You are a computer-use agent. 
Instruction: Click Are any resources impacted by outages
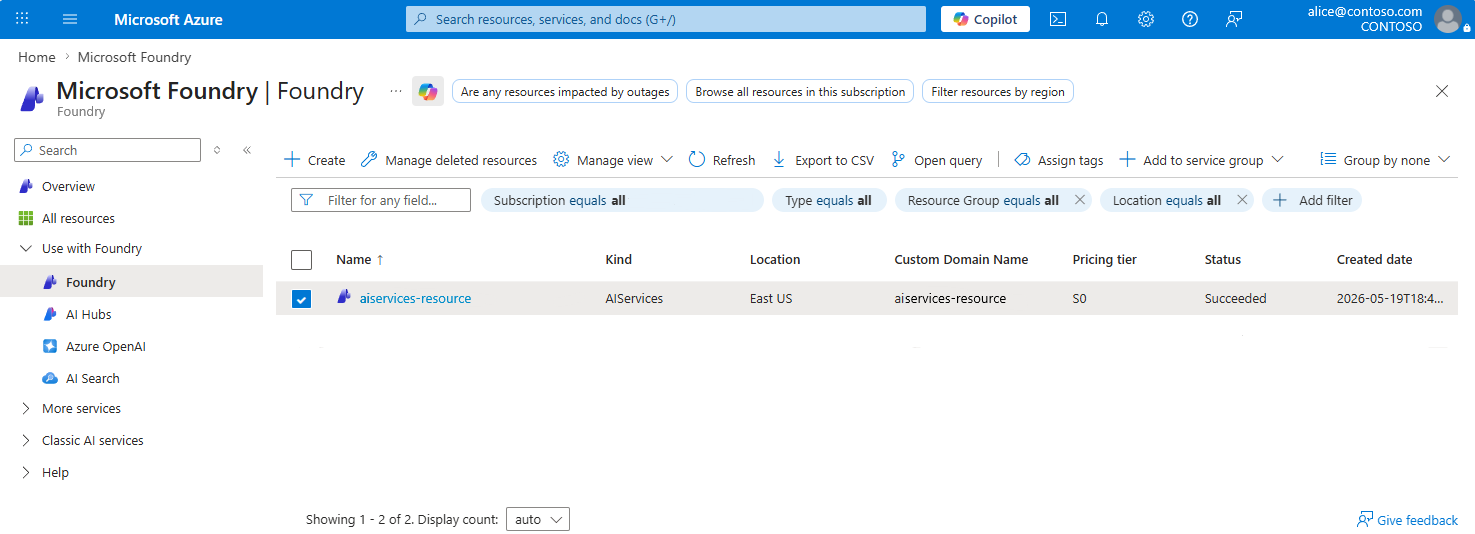[x=565, y=91]
